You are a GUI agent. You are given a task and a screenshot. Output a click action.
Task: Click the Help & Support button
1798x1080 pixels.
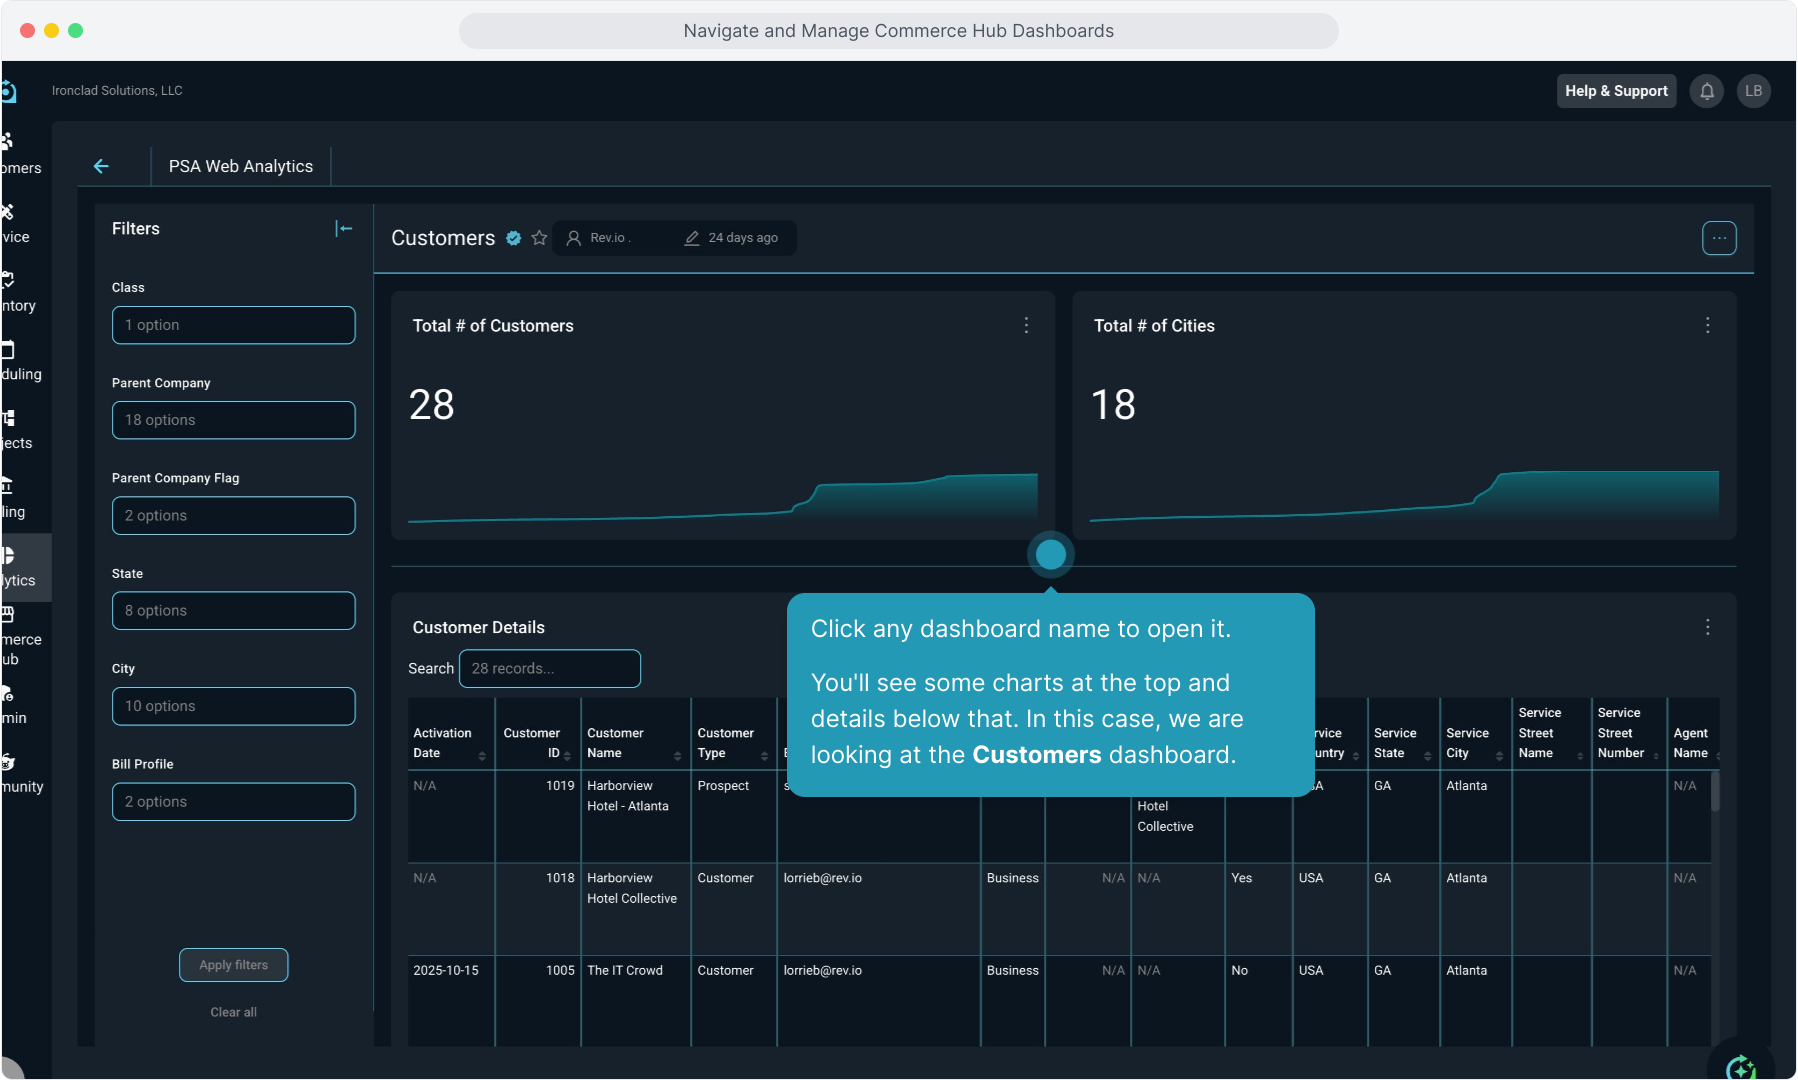point(1616,91)
